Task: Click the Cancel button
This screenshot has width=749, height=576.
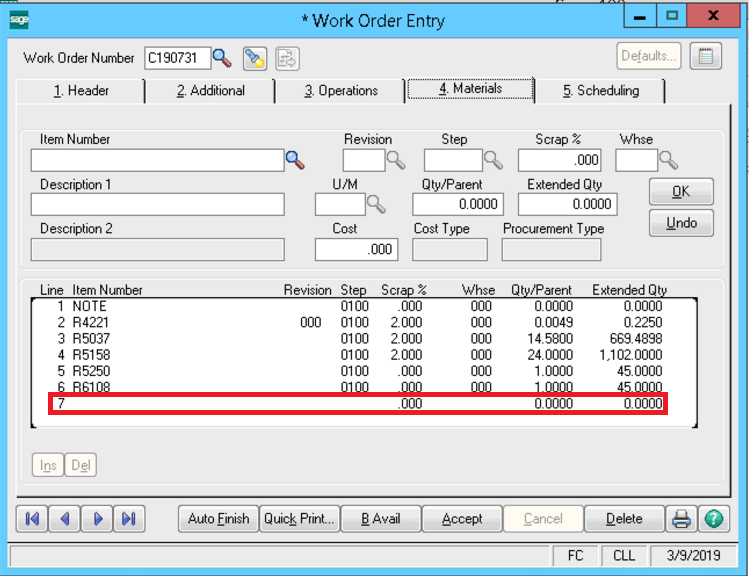Action: point(543,519)
